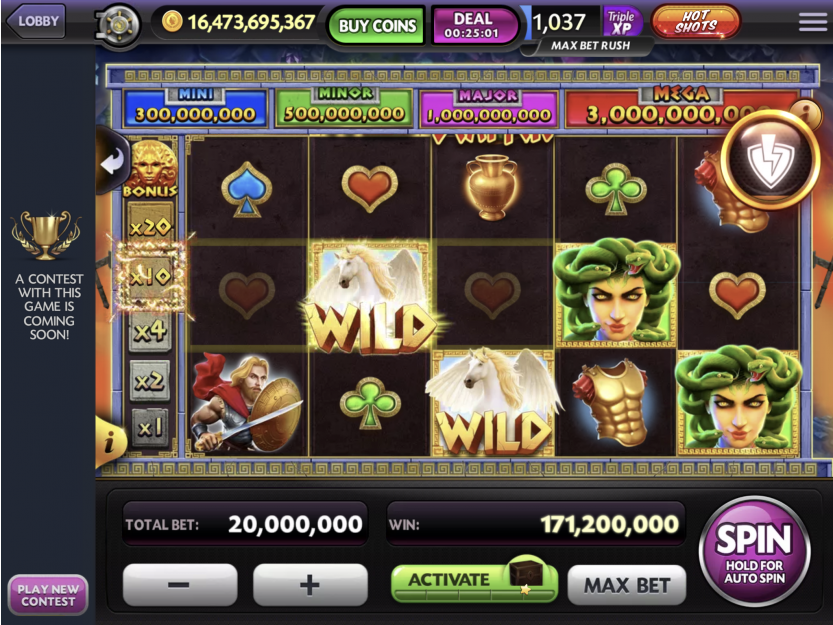Toggle the Triple XP boost badge

tap(621, 22)
